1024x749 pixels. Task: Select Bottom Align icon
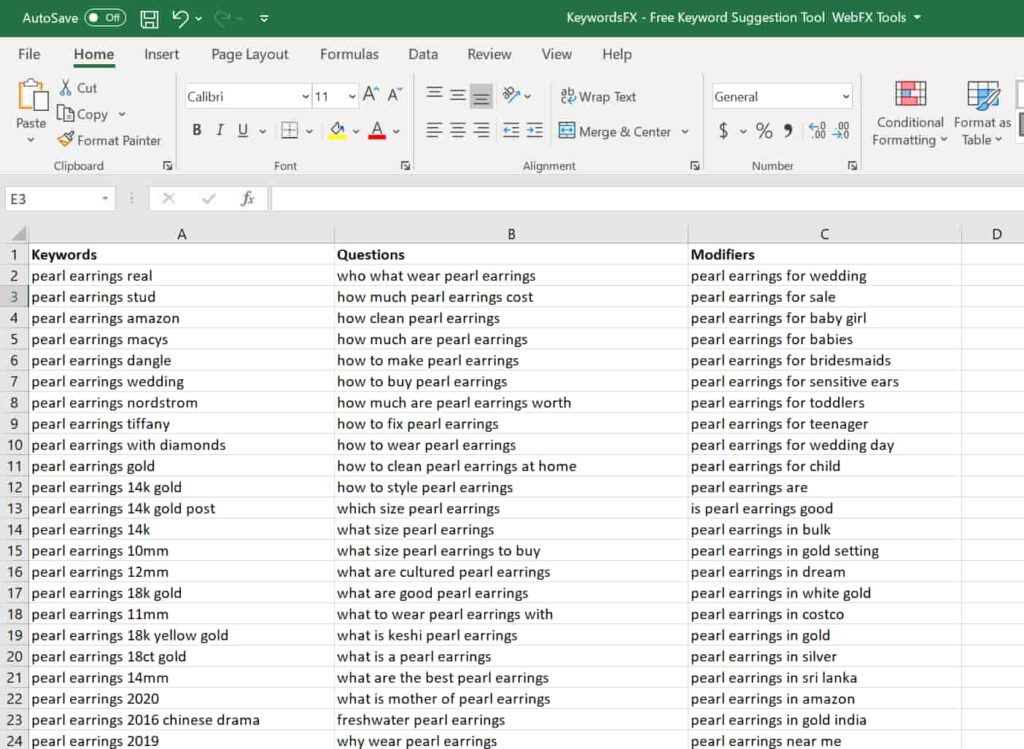click(481, 97)
